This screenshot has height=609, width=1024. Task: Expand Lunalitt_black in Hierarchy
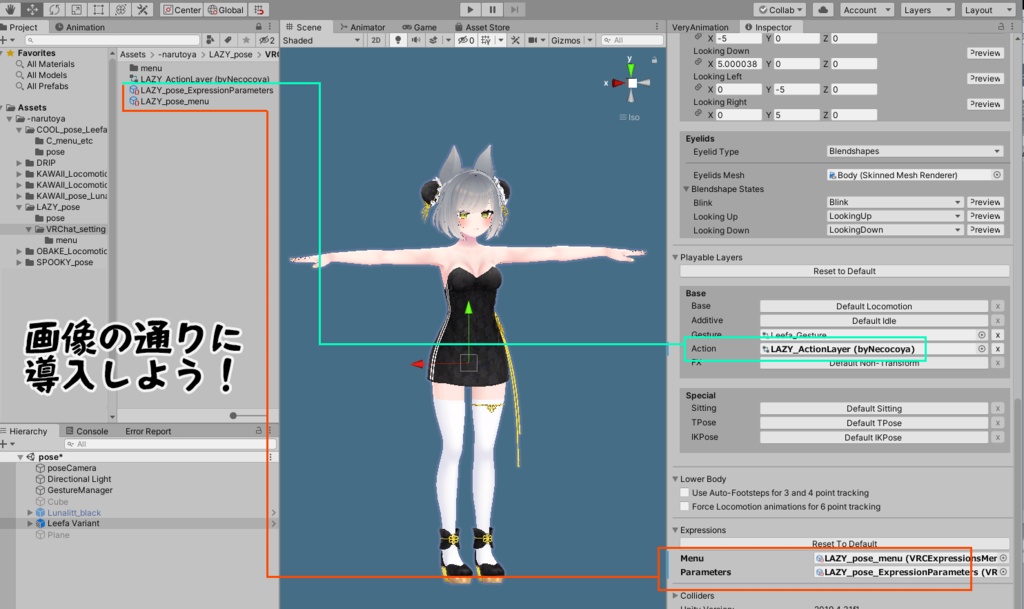(29, 512)
